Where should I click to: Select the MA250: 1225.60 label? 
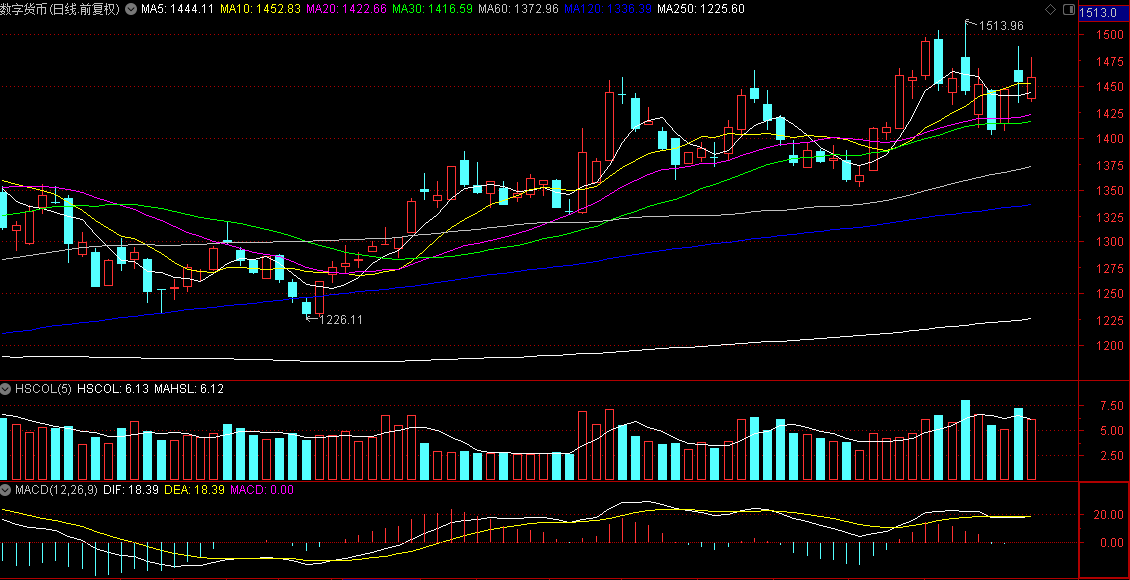(701, 9)
